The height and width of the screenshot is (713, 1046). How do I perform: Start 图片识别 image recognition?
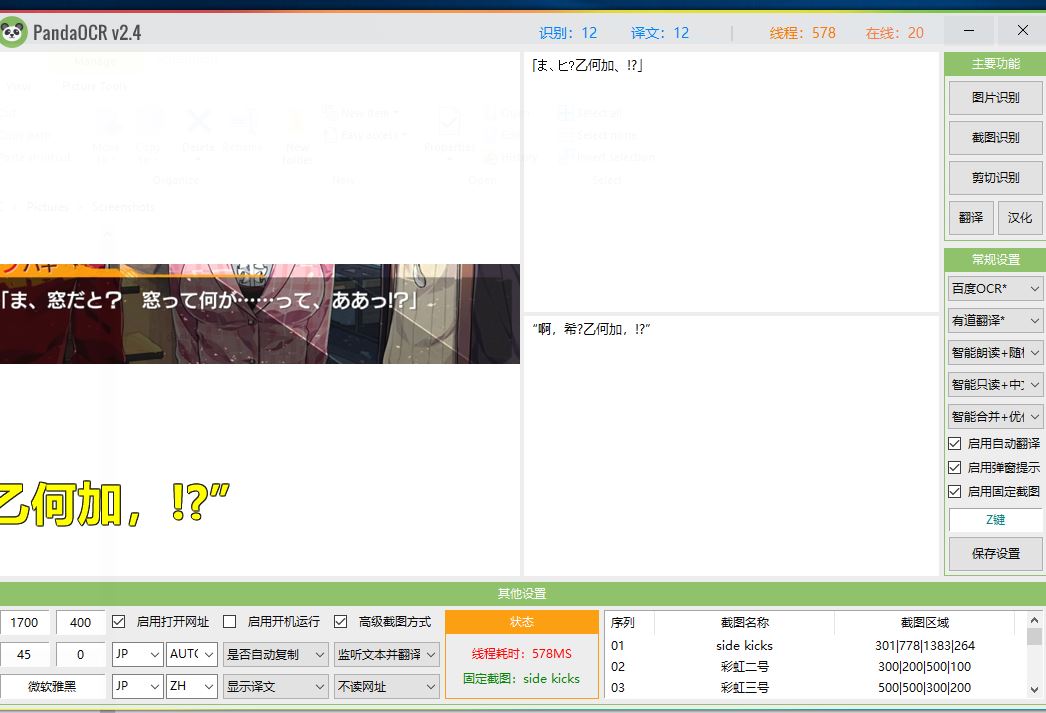[x=995, y=98]
